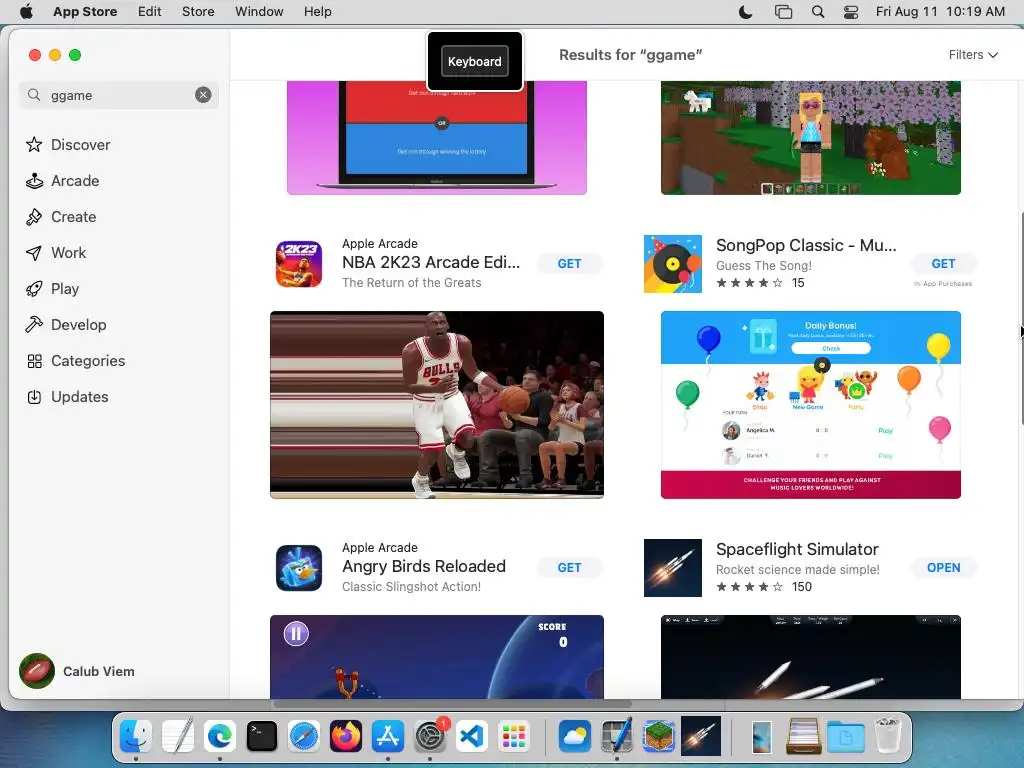This screenshot has height=768, width=1024.
Task: Open the Weather app from the Dock
Action: tap(575, 737)
